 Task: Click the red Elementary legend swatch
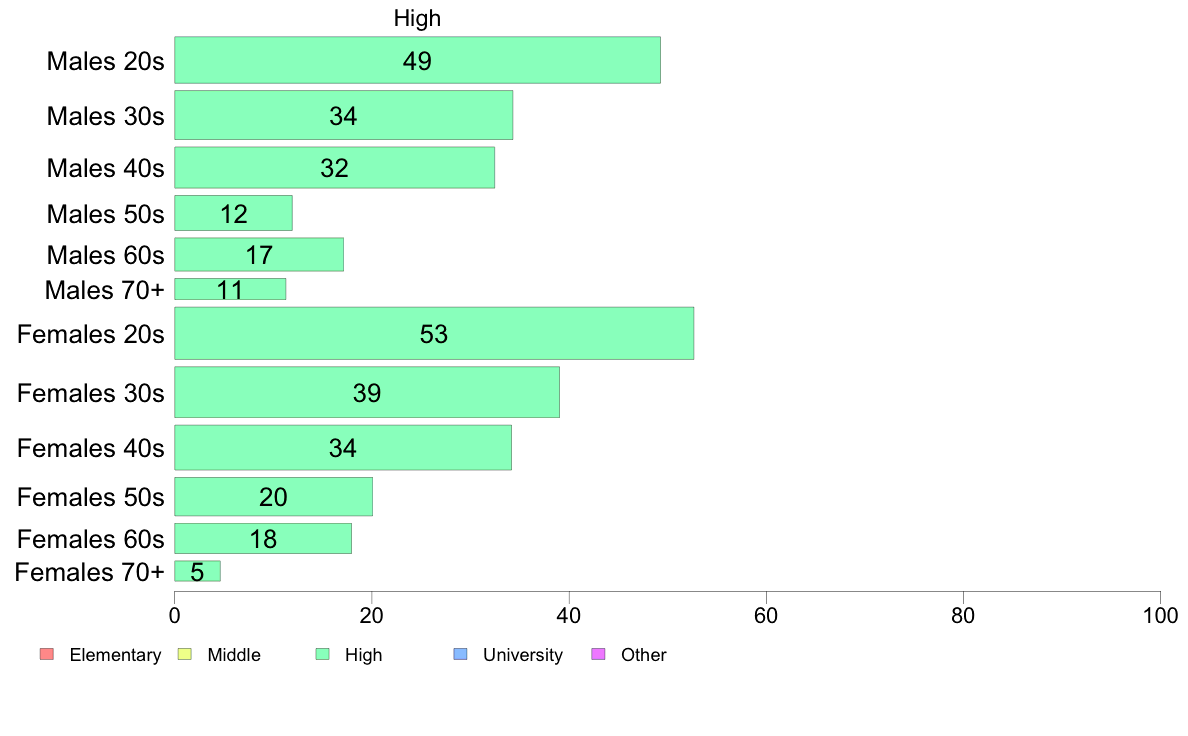[x=47, y=654]
